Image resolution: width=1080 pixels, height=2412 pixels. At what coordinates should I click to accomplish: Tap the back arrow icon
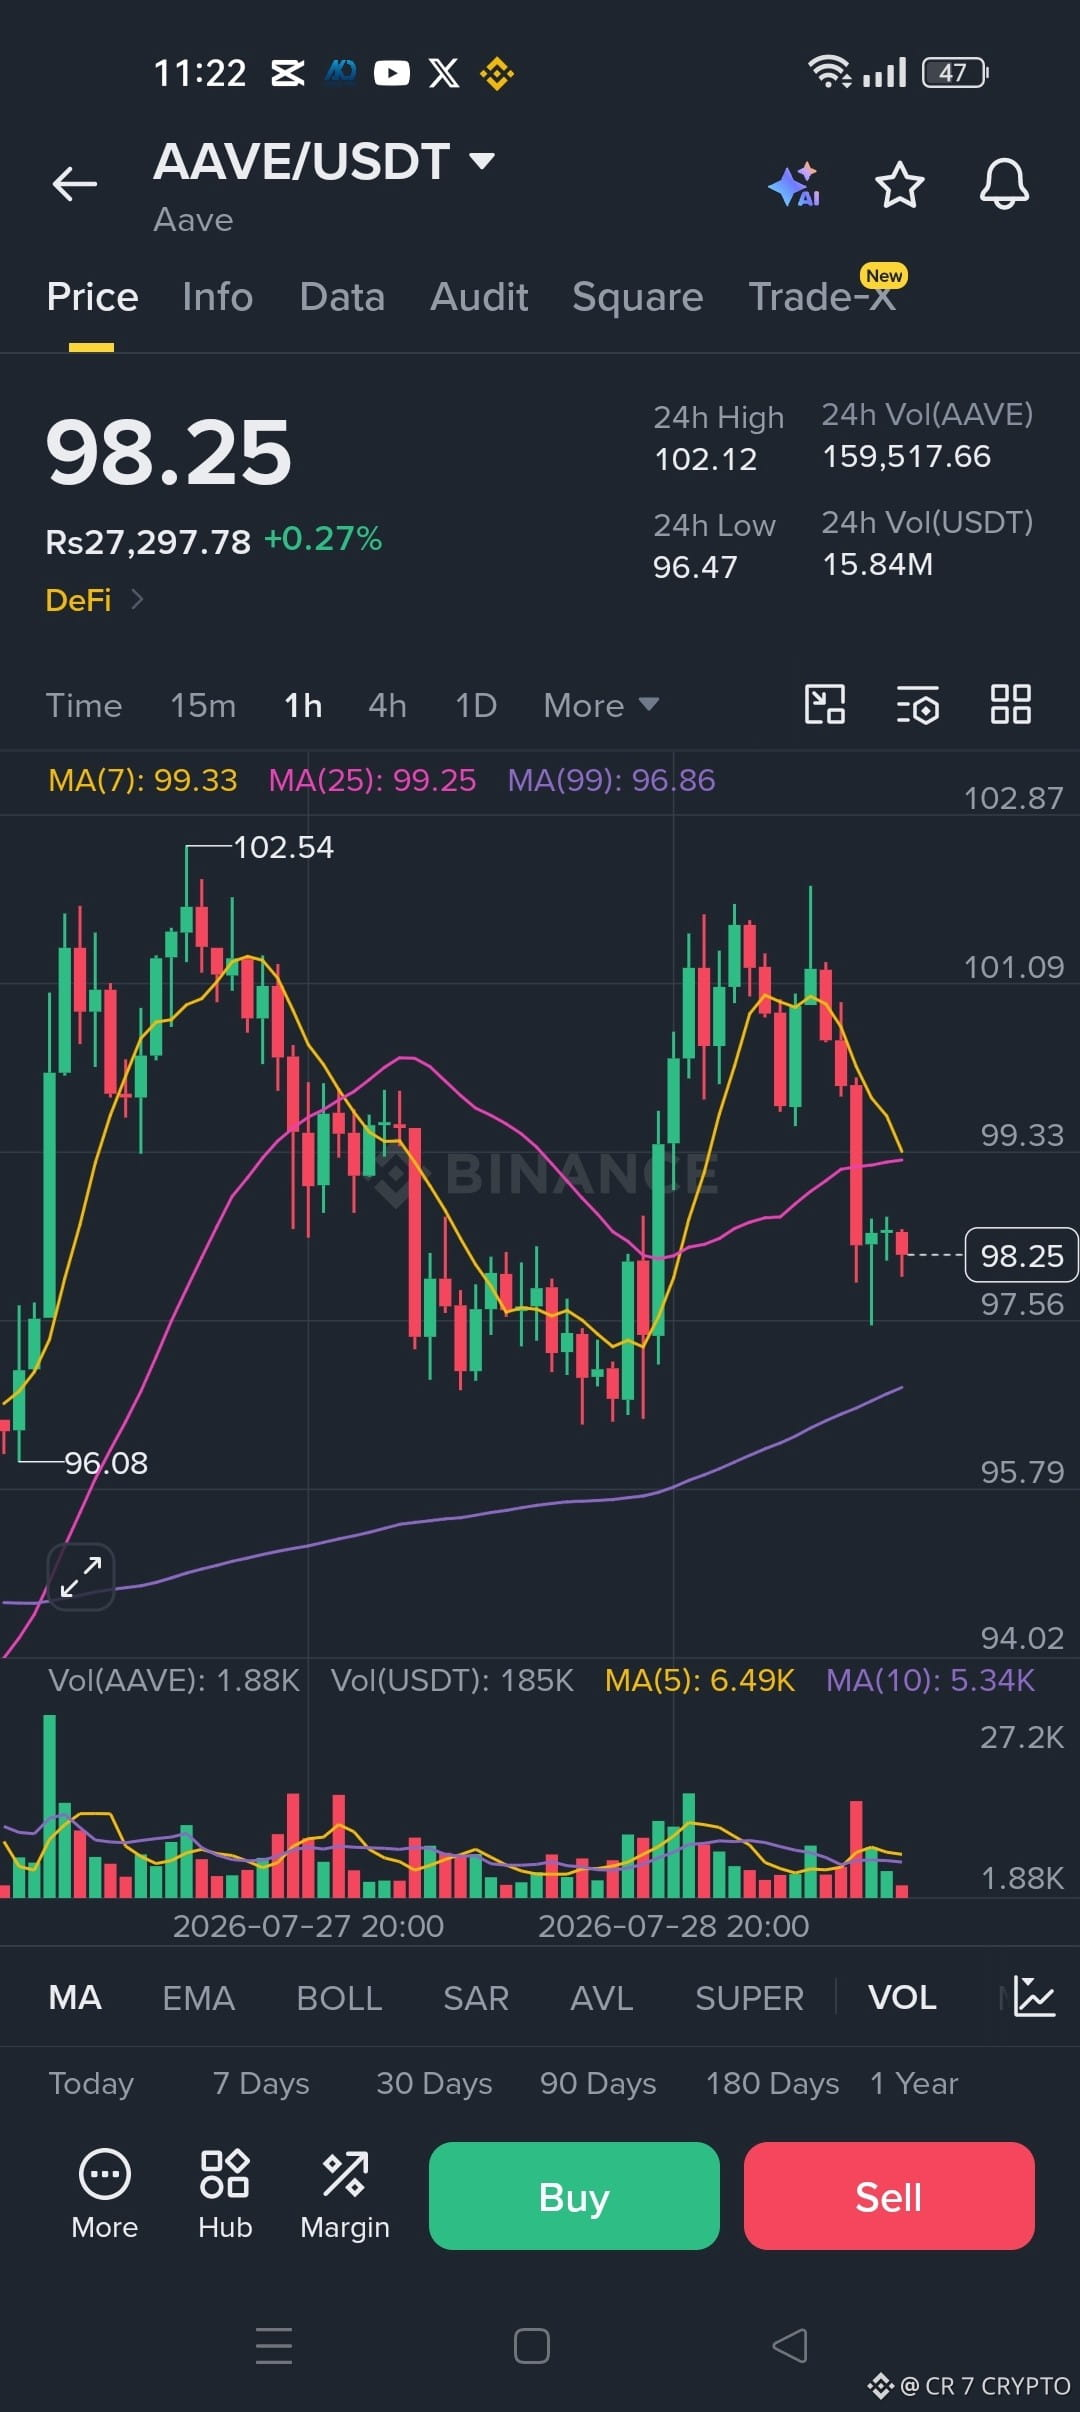pyautogui.click(x=75, y=184)
